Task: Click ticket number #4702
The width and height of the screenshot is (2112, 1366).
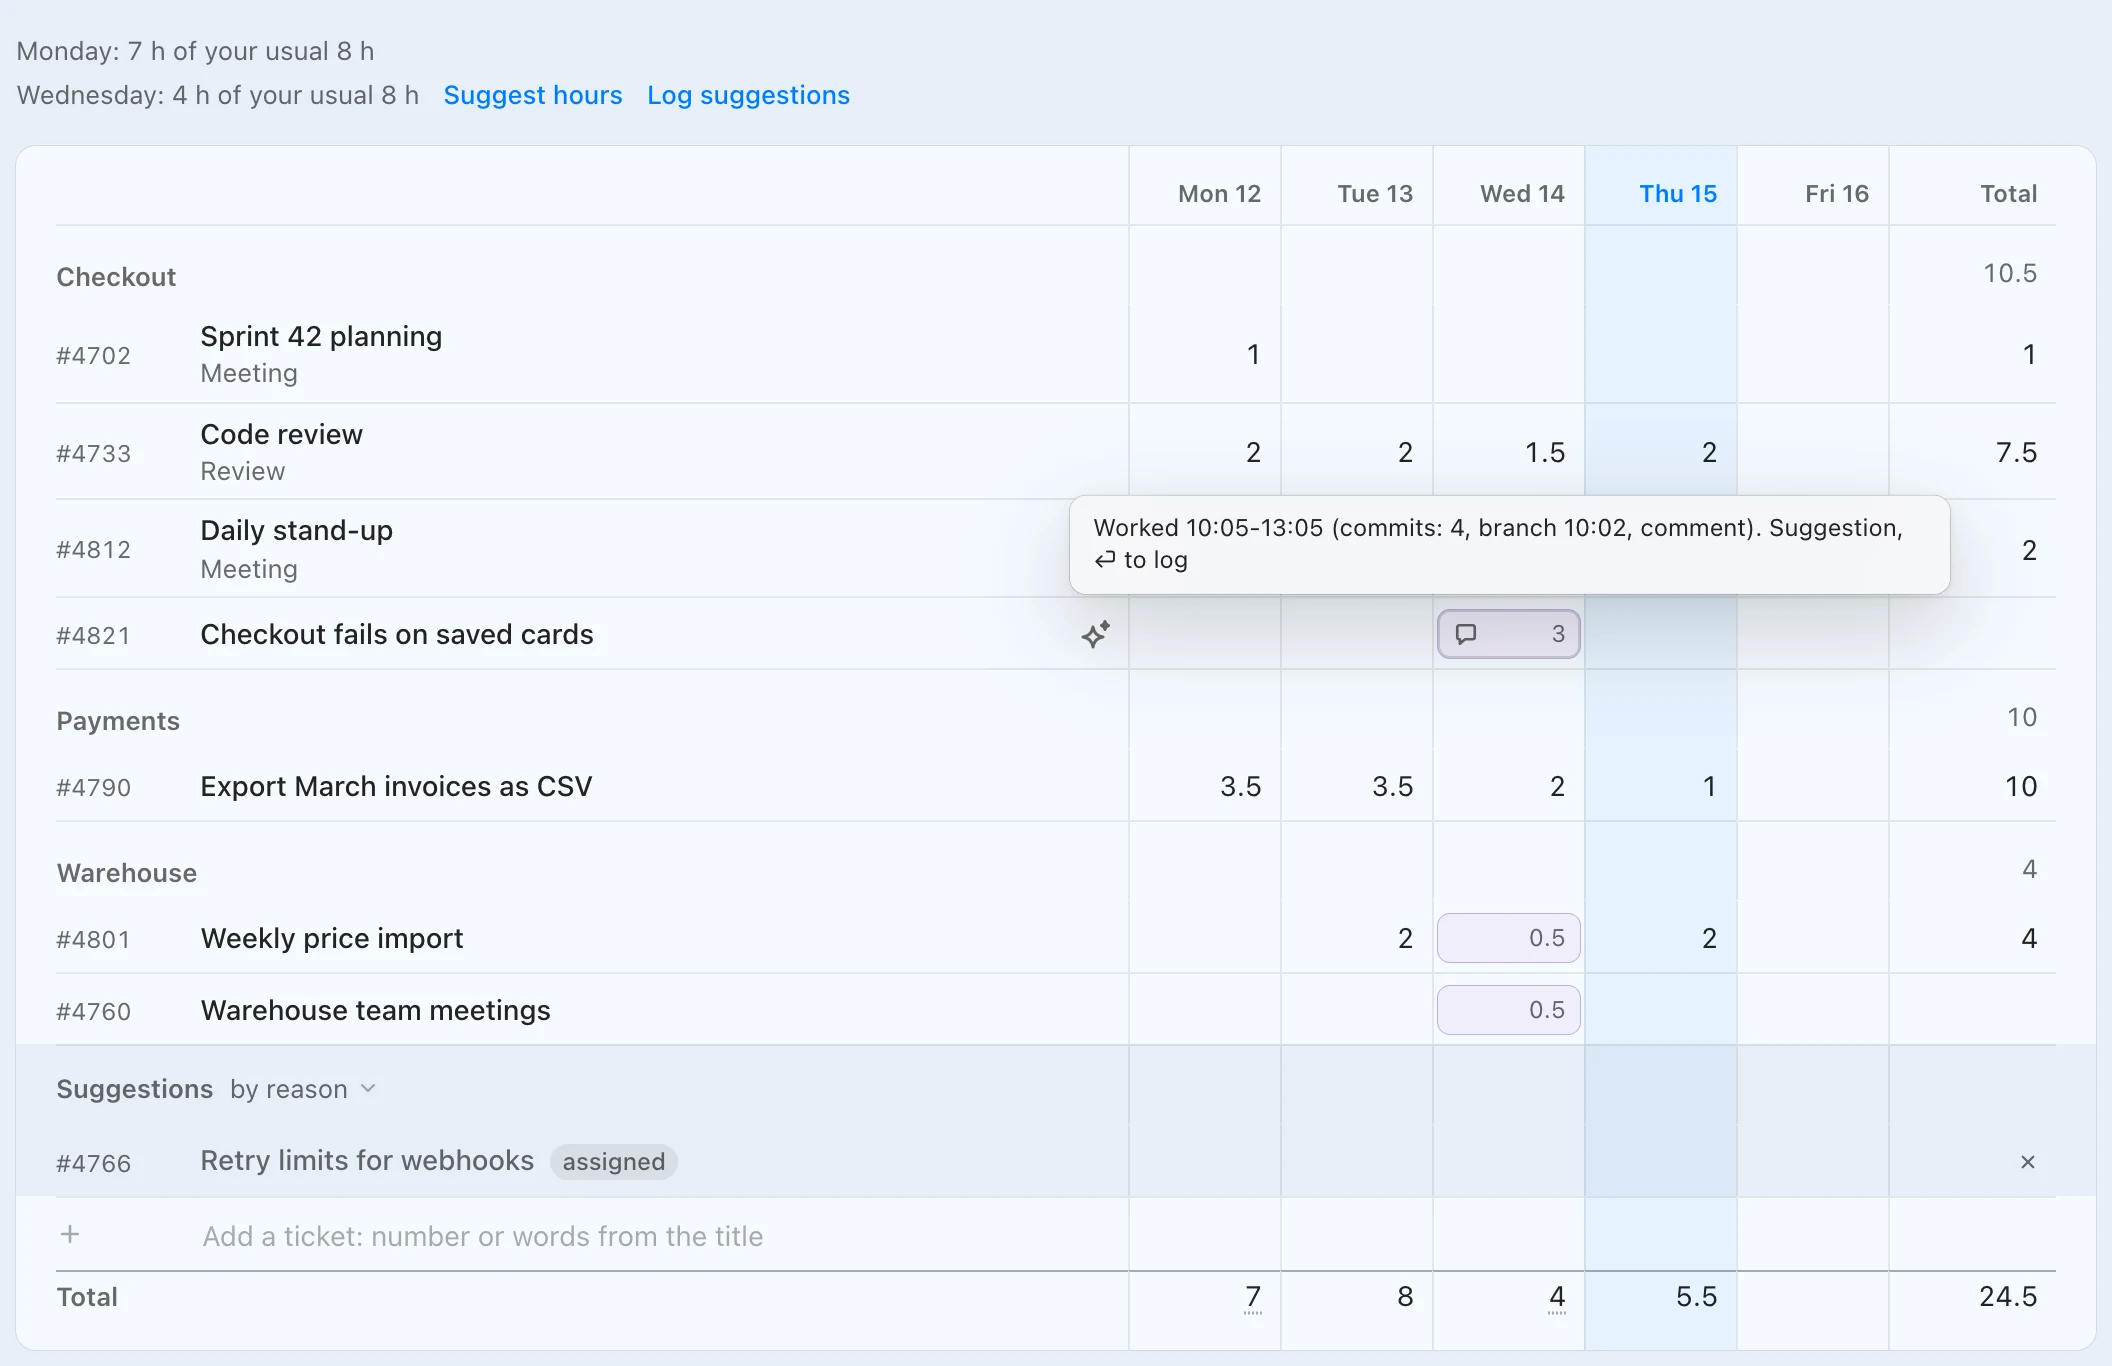Action: (x=93, y=355)
